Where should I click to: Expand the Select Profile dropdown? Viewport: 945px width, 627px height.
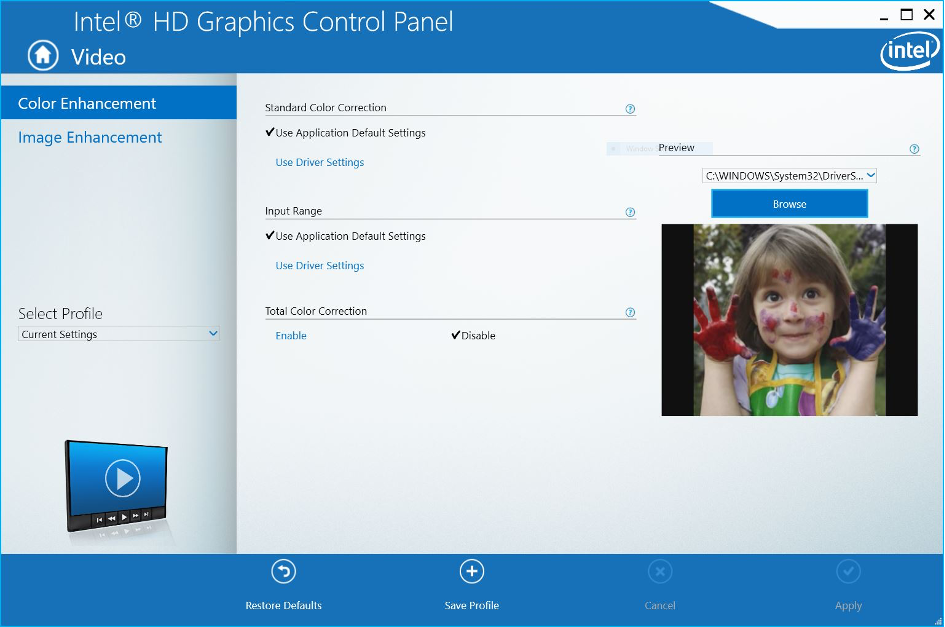click(x=119, y=334)
